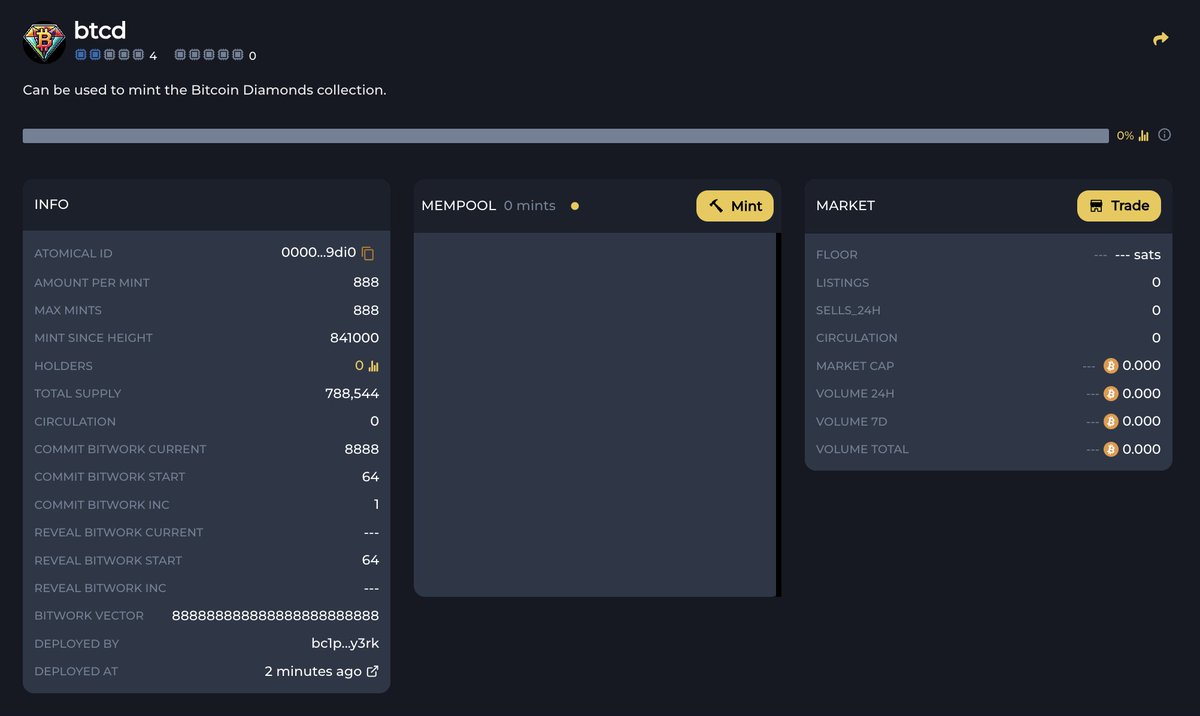The width and height of the screenshot is (1200, 716).
Task: Click the first blue chip indicator under btcd
Action: (82, 55)
